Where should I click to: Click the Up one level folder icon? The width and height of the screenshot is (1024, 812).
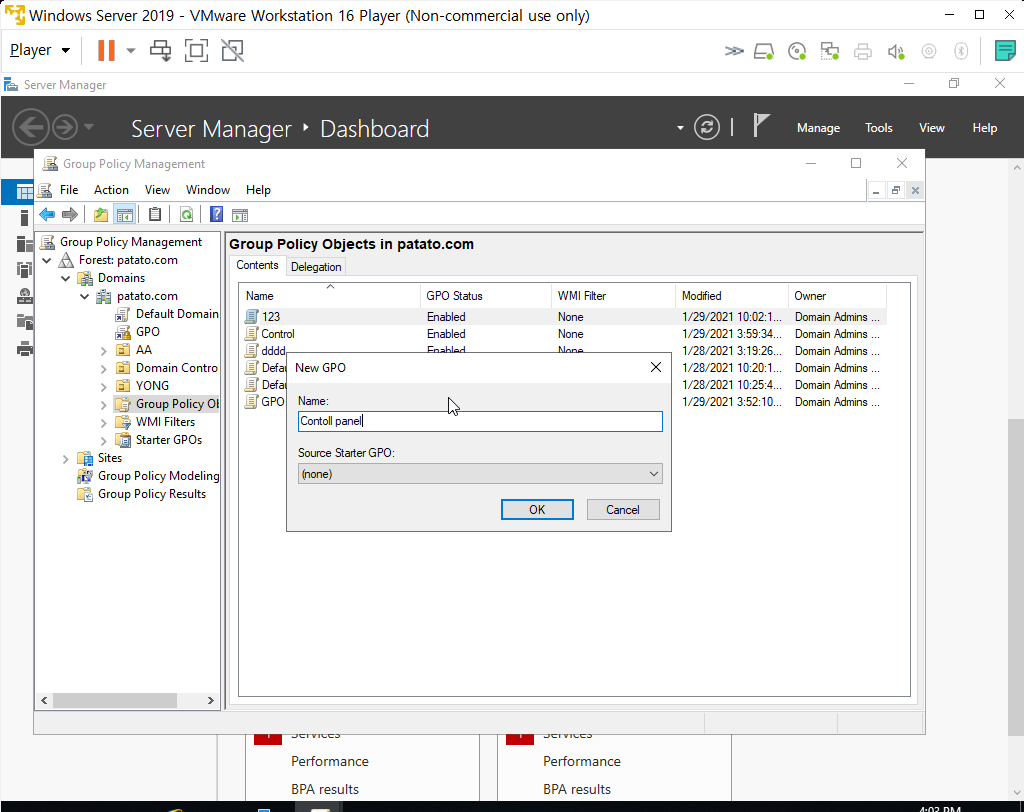point(101,214)
